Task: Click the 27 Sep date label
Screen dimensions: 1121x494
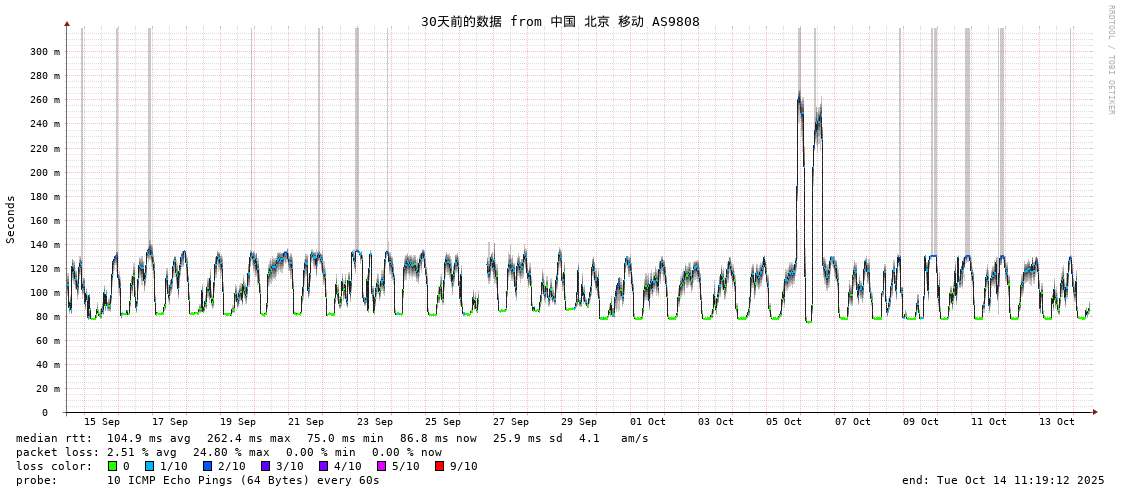Action: 511,422
